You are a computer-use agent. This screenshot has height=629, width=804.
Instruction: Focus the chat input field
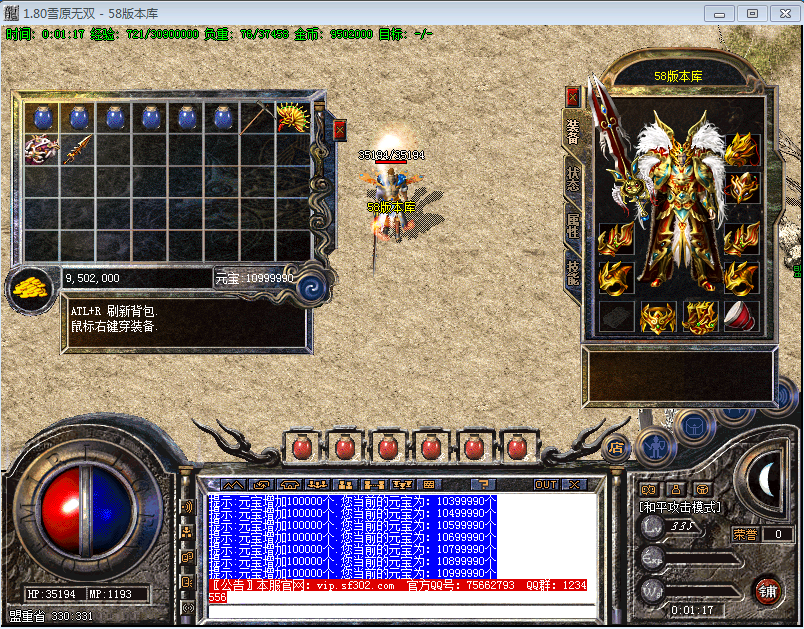click(402, 611)
